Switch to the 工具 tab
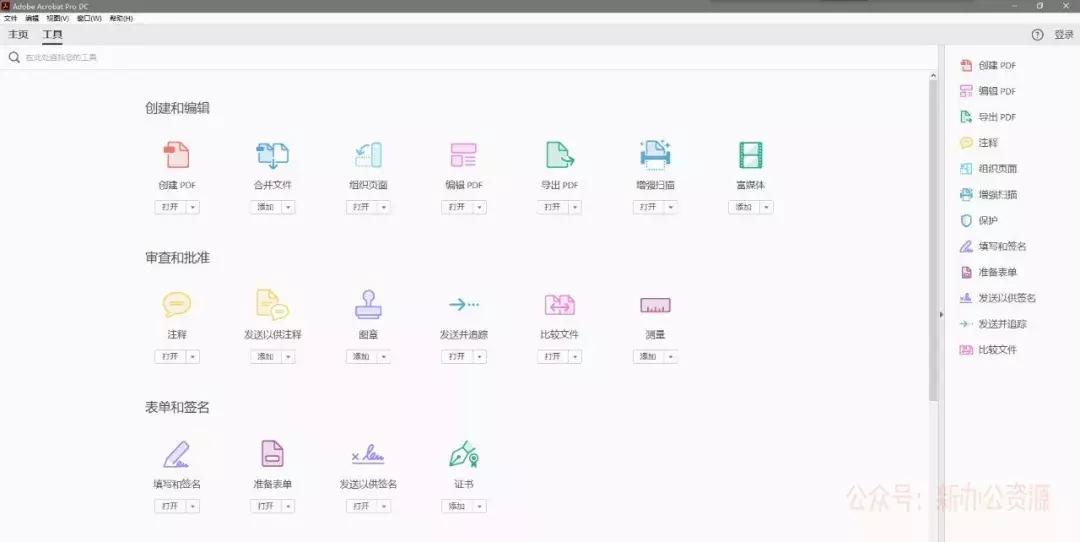 coord(52,34)
